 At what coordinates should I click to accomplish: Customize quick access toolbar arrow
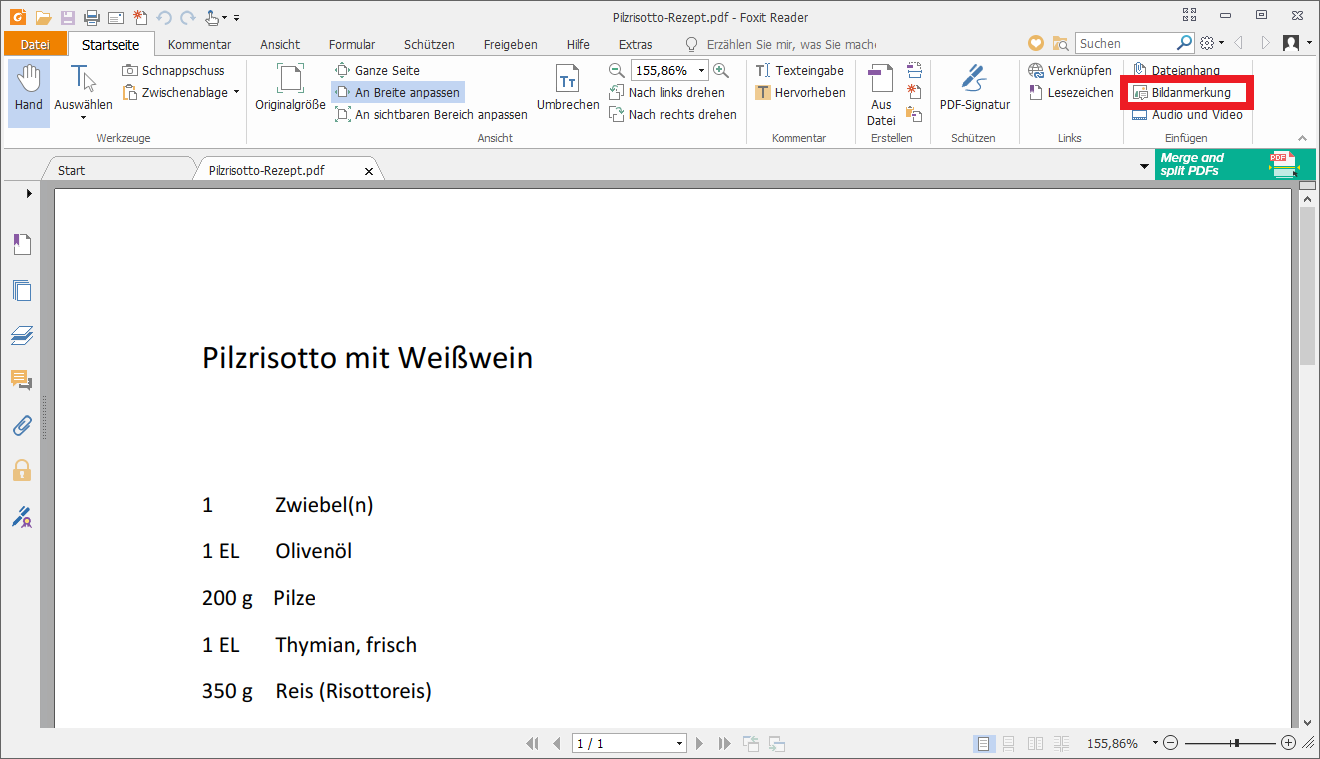tap(236, 18)
